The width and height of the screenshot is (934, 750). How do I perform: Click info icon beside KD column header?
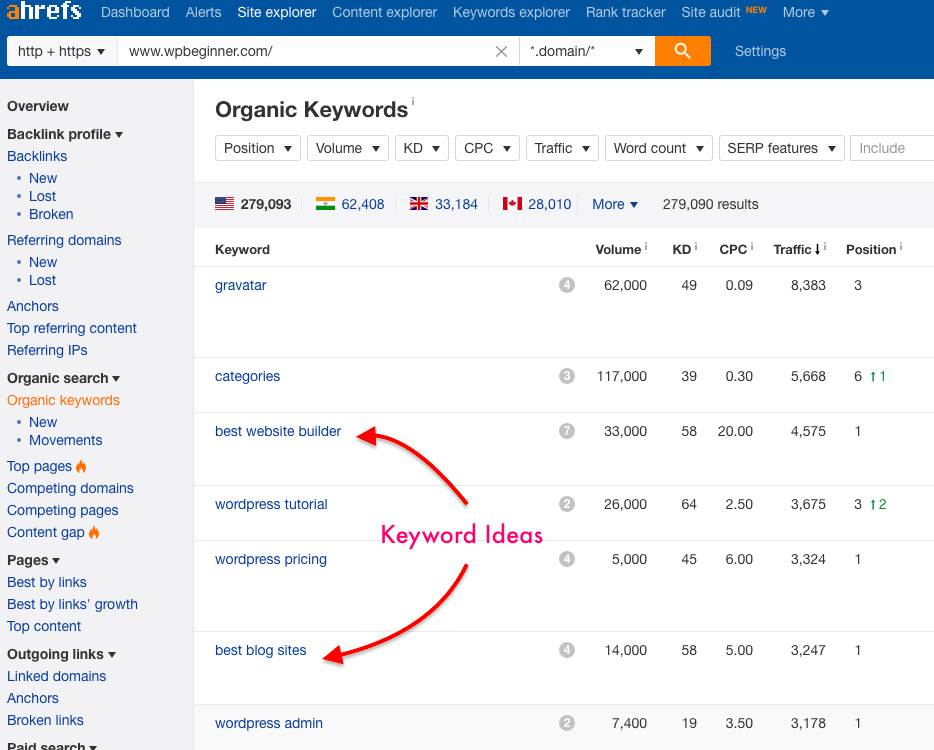(696, 246)
